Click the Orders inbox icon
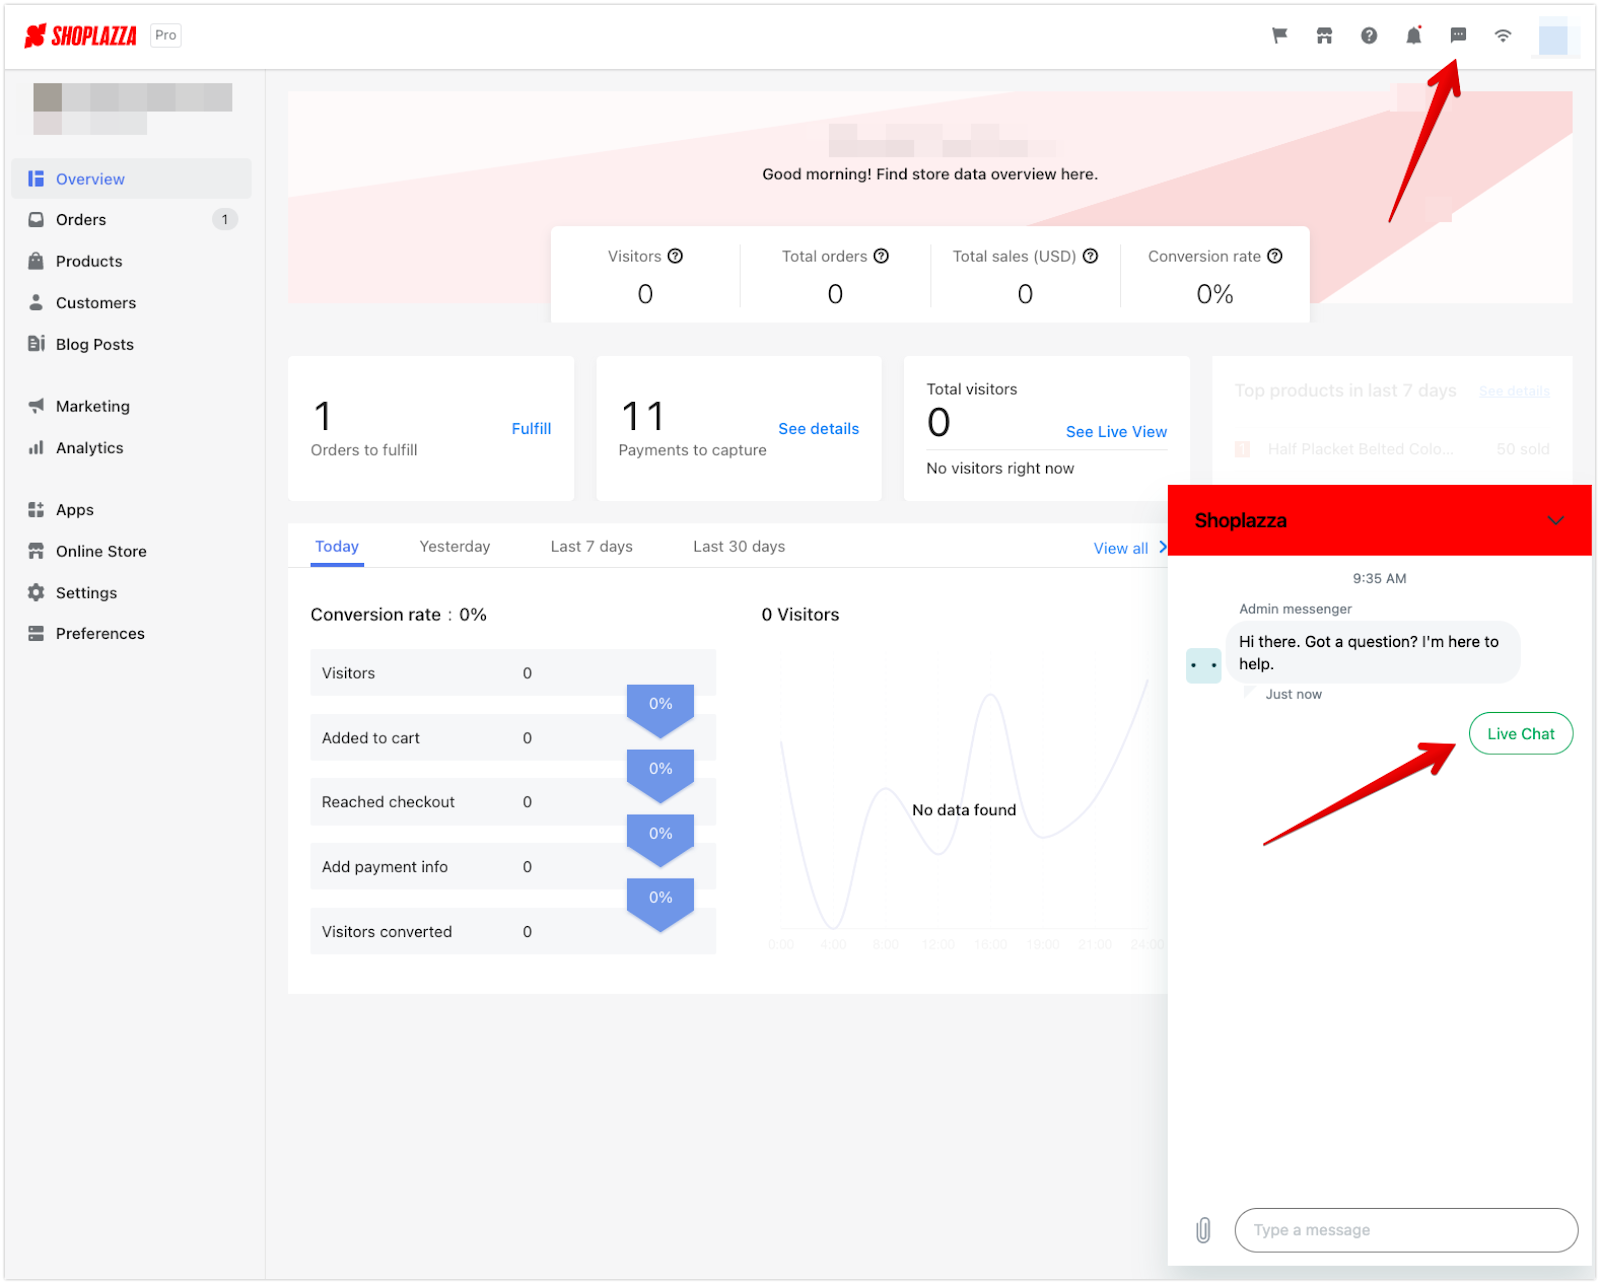The height and width of the screenshot is (1284, 1600). (36, 220)
